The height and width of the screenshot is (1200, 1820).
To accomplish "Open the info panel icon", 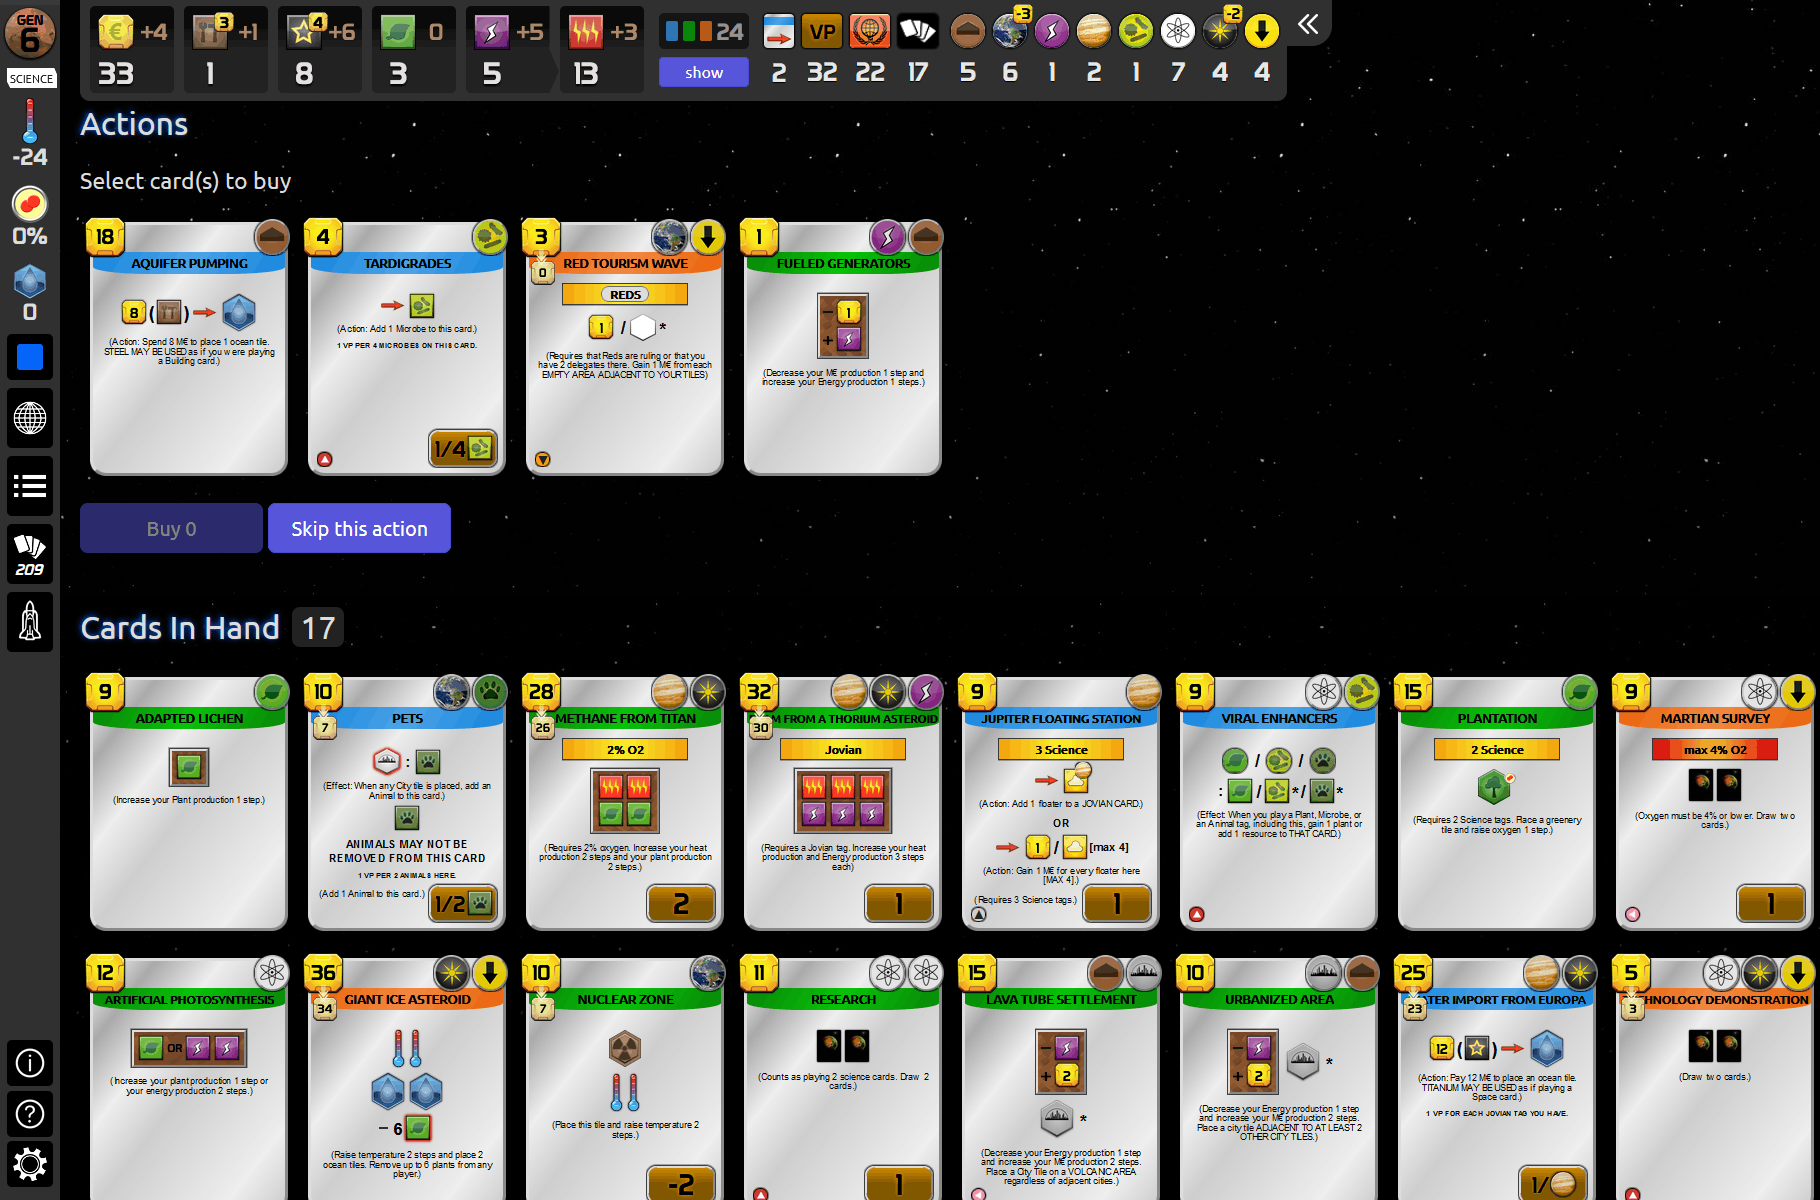I will 30,1063.
